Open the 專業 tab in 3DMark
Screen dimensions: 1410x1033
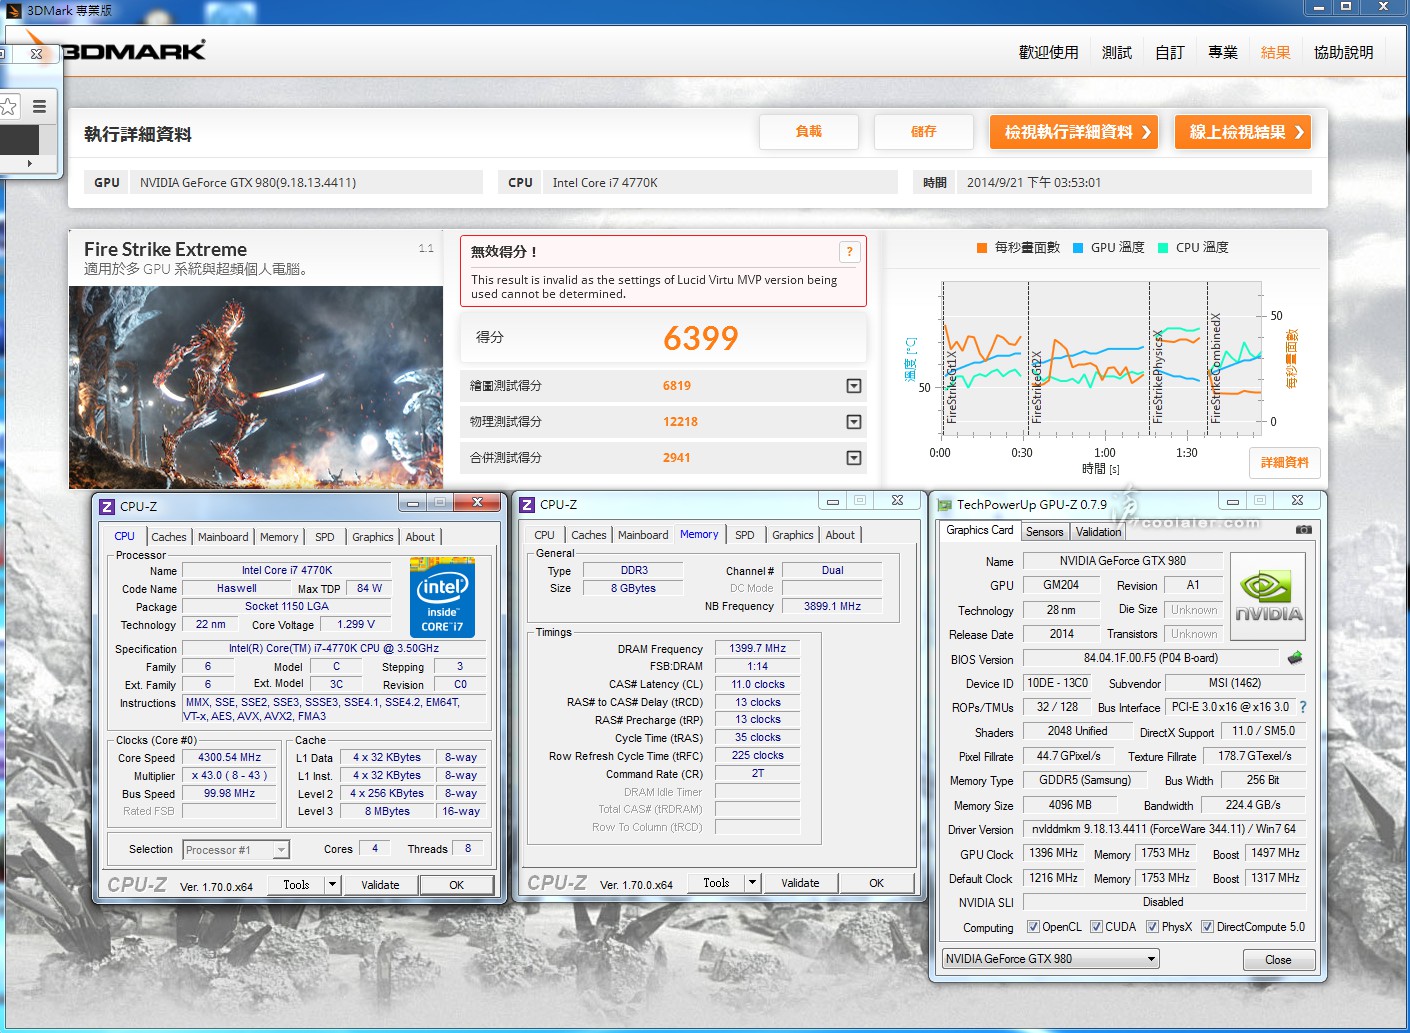pyautogui.click(x=1222, y=52)
